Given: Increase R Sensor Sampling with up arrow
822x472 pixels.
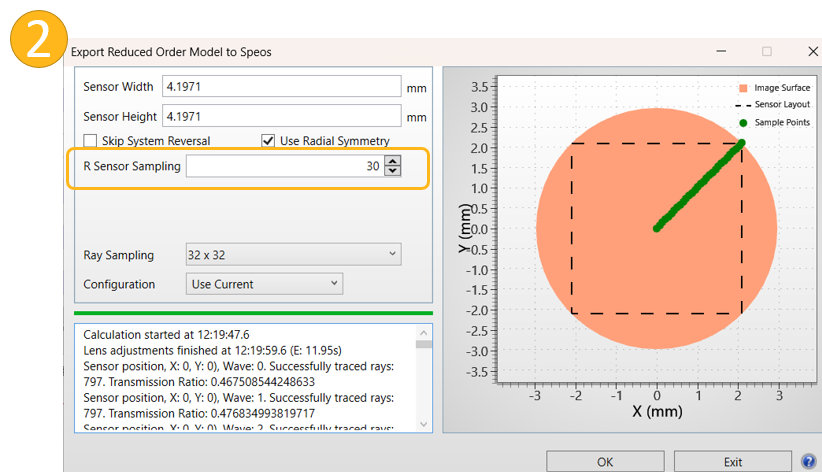Looking at the screenshot, I should tap(393, 161).
